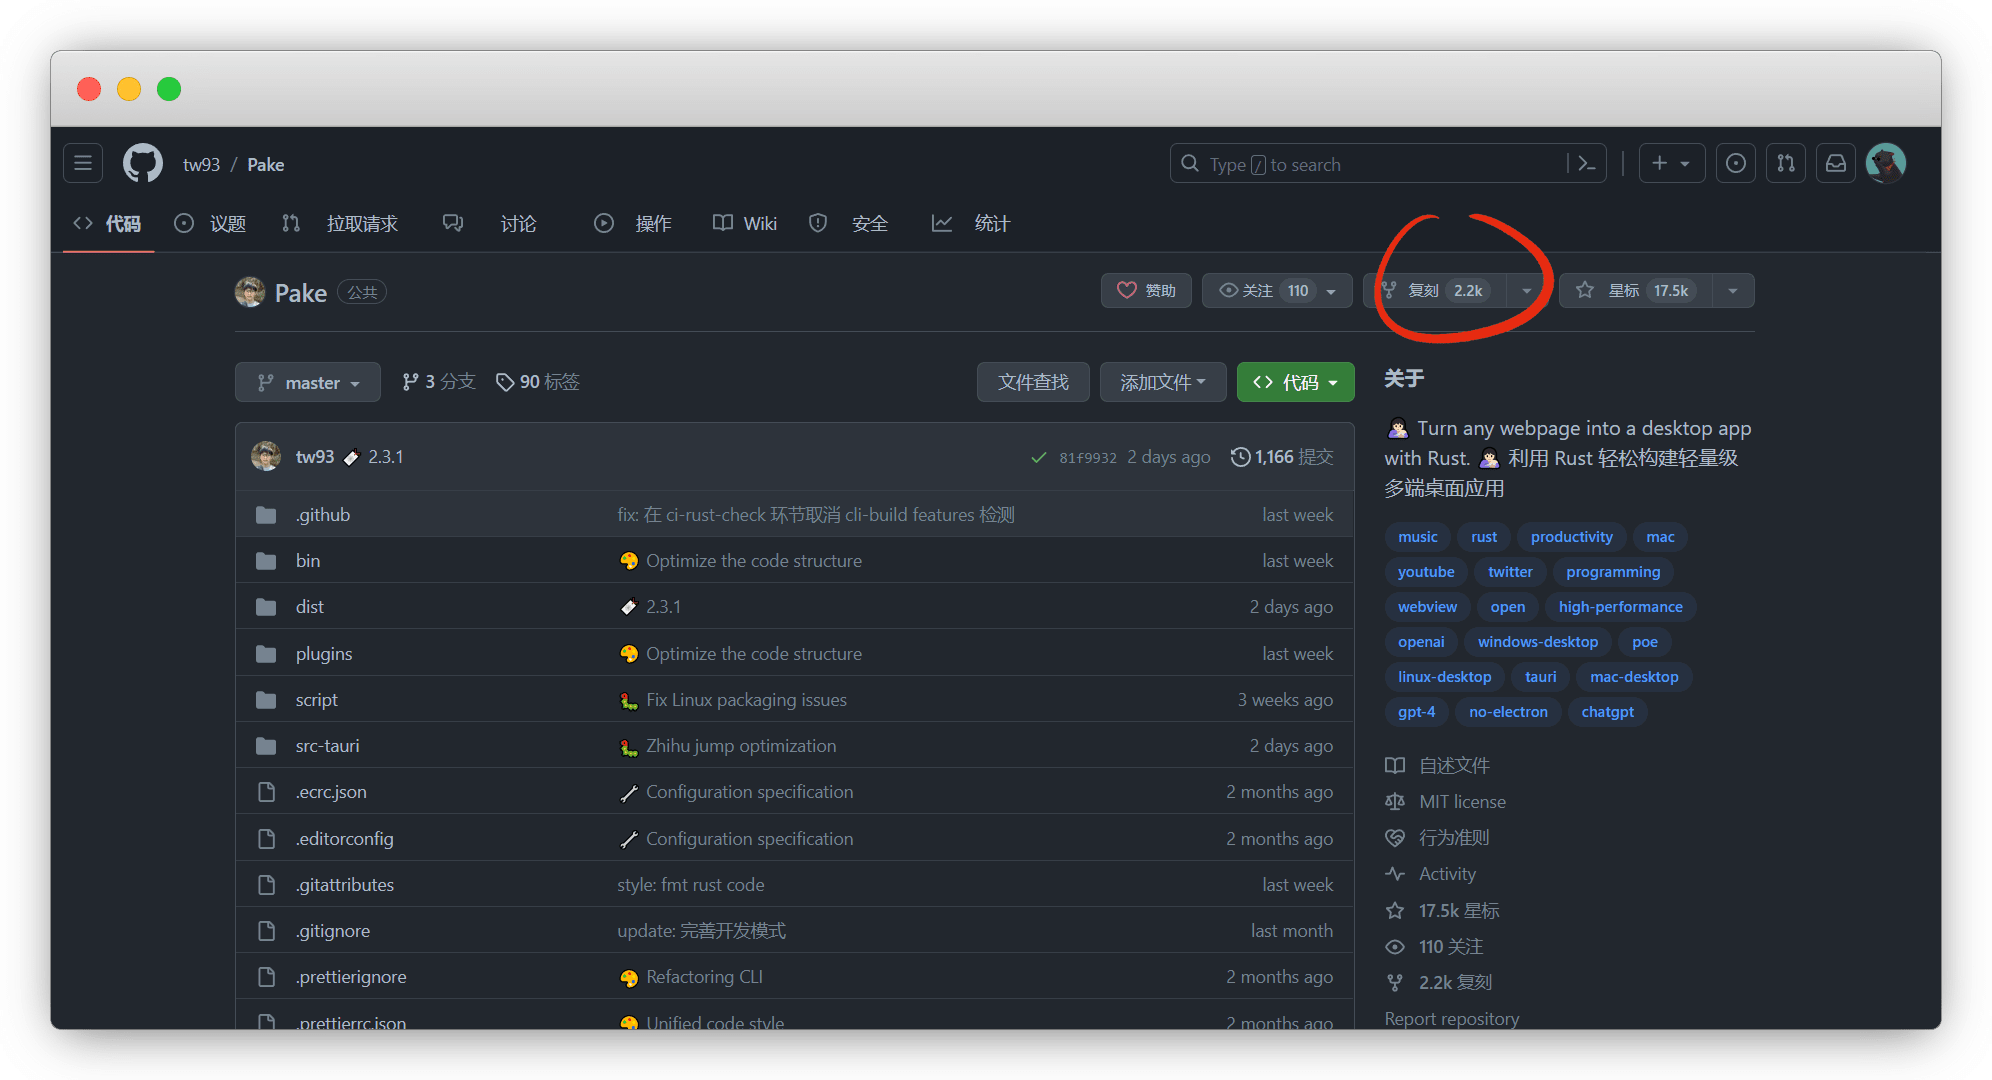The height and width of the screenshot is (1080, 1992).
Task: Expand the green 代码 dropdown
Action: (x=1295, y=383)
